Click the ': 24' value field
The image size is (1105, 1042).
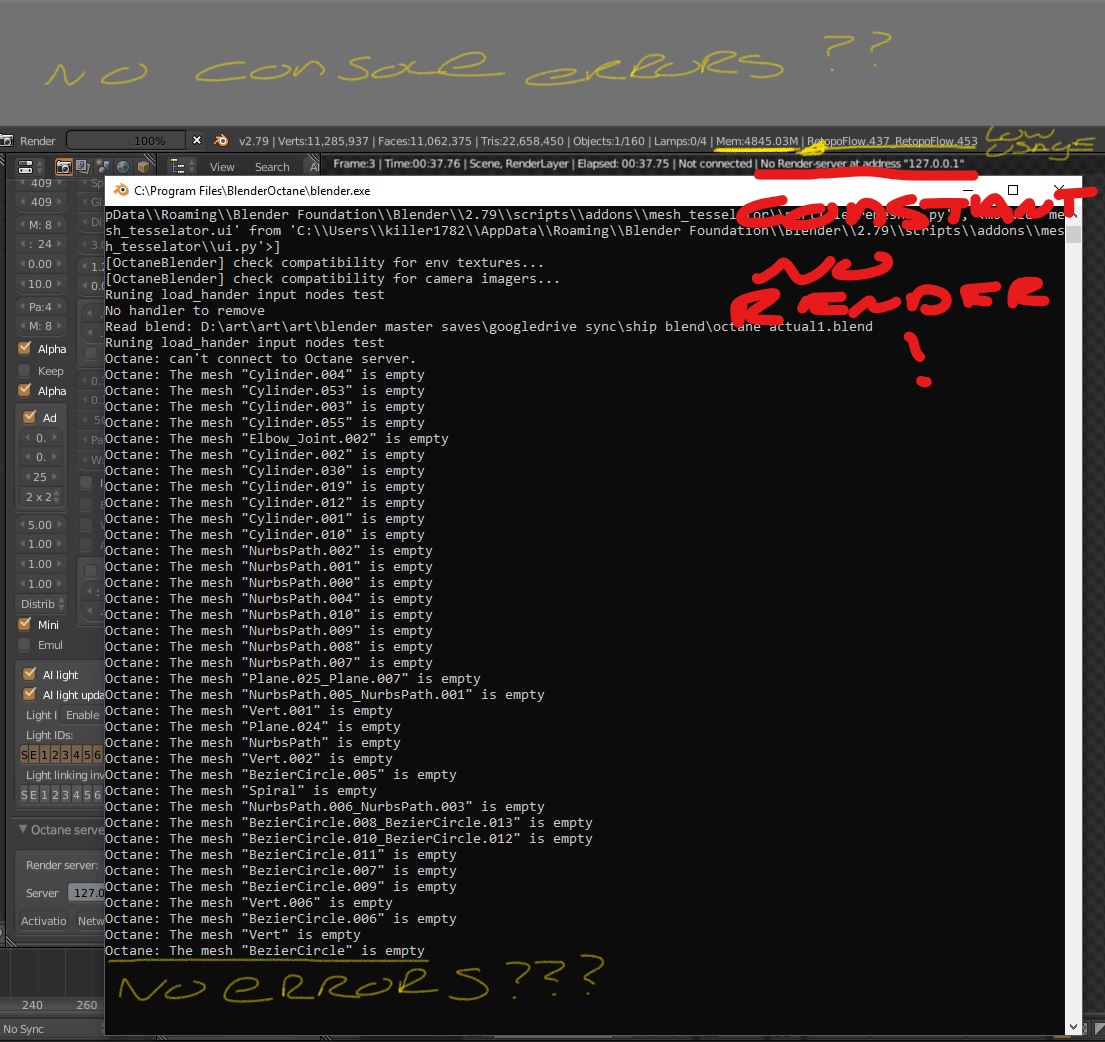click(x=42, y=244)
